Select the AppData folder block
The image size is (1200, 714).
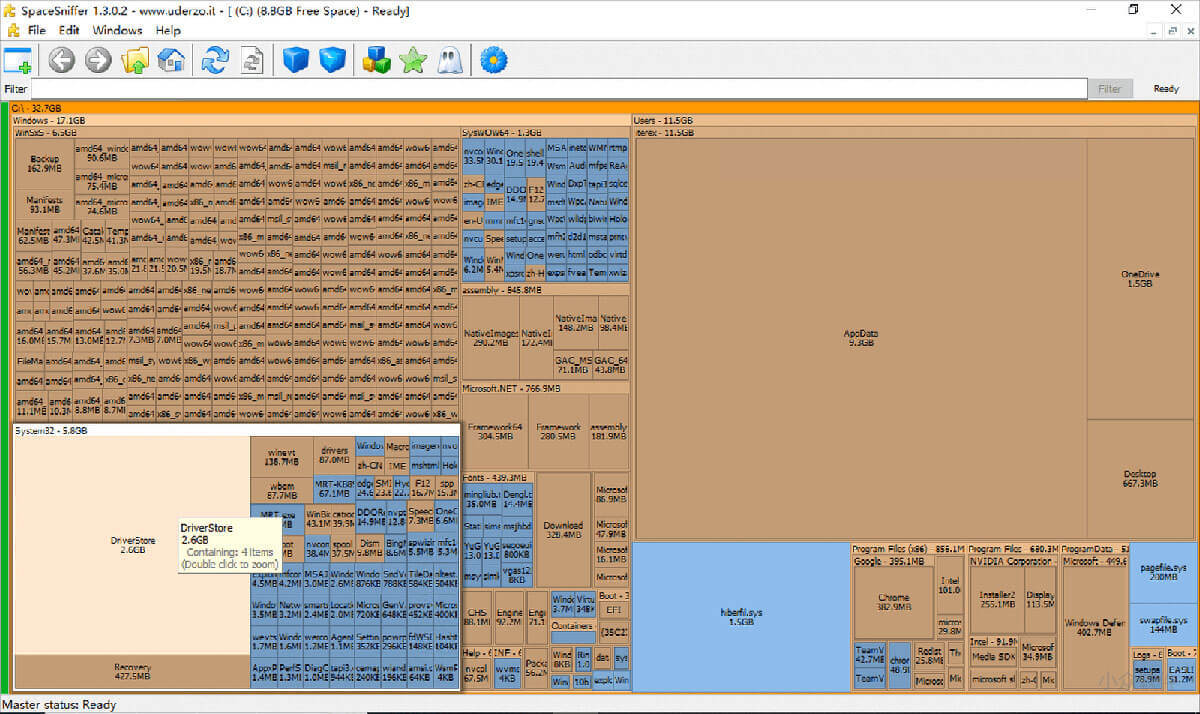[860, 337]
